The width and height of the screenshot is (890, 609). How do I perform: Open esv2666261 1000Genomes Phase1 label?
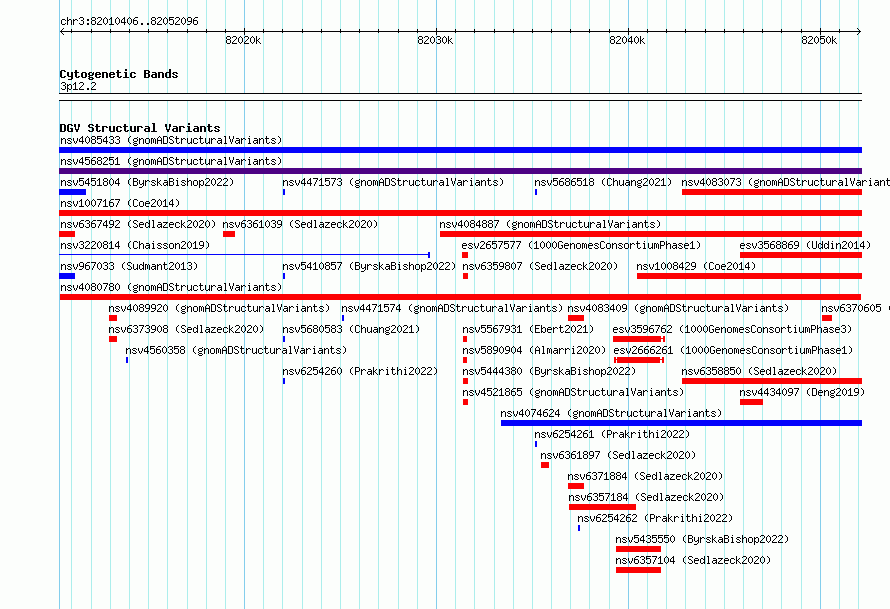[733, 350]
